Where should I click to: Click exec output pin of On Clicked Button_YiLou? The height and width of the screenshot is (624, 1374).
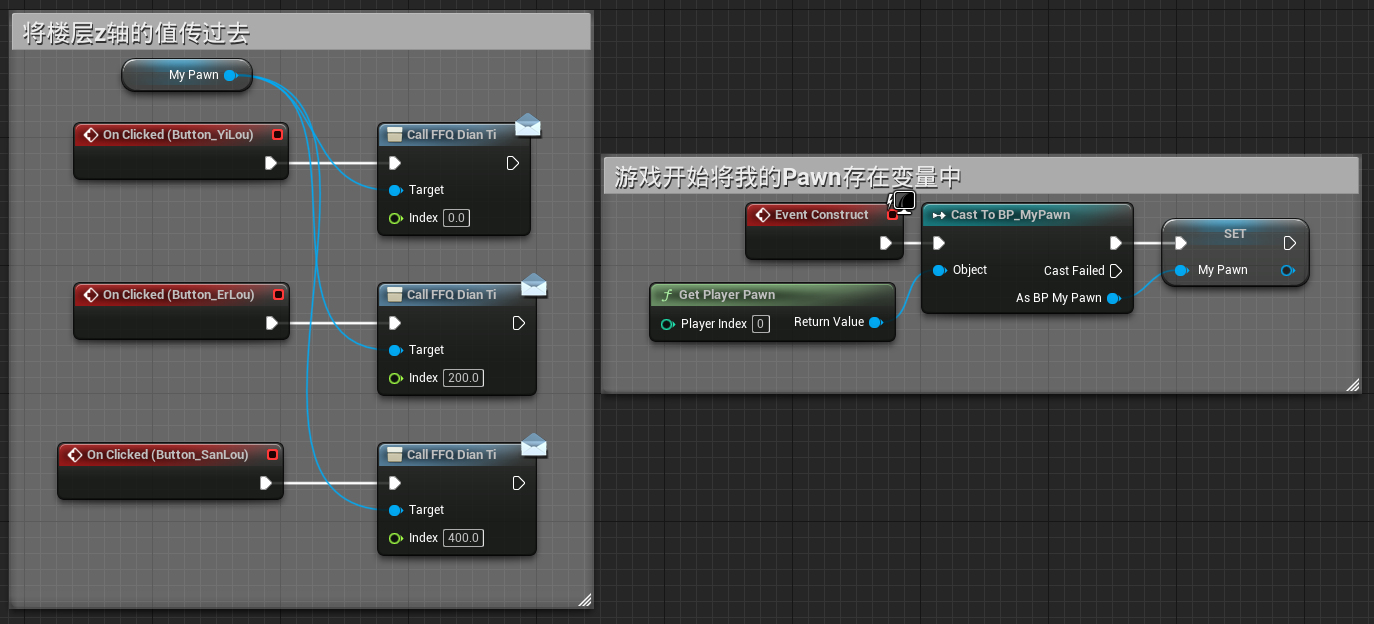pyautogui.click(x=270, y=163)
